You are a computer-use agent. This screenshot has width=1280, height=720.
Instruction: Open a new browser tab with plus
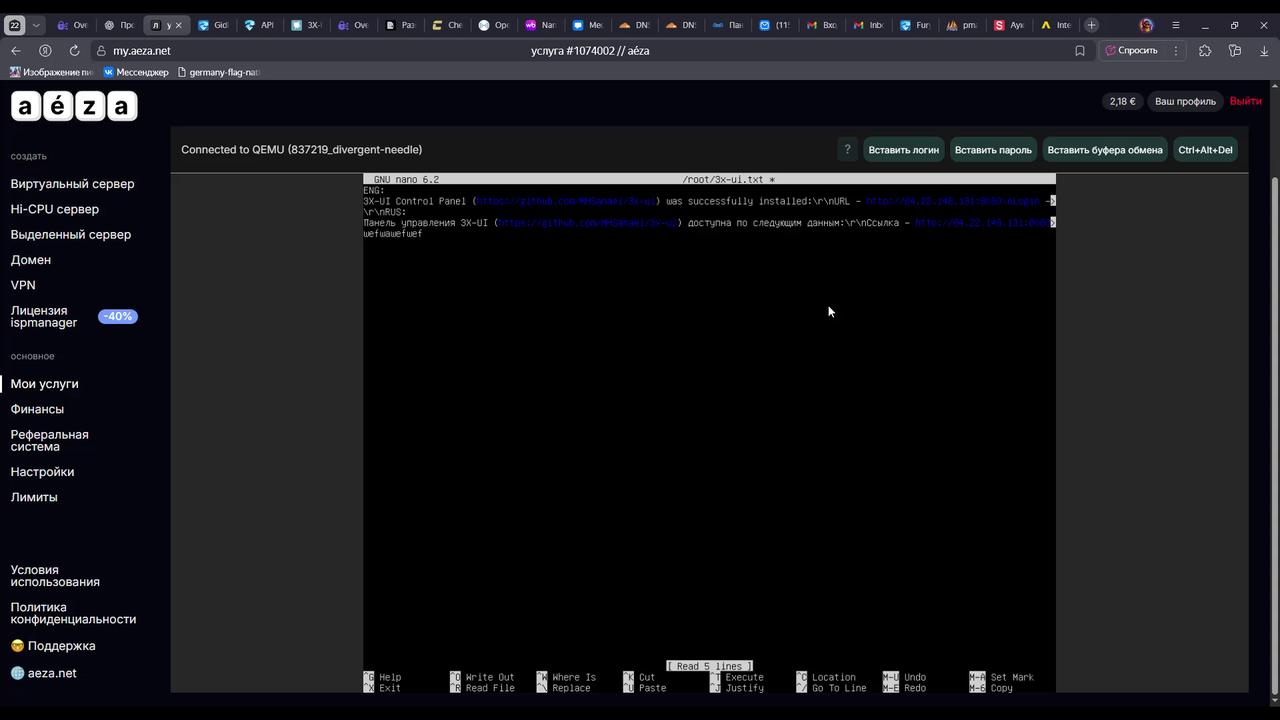[1091, 25]
